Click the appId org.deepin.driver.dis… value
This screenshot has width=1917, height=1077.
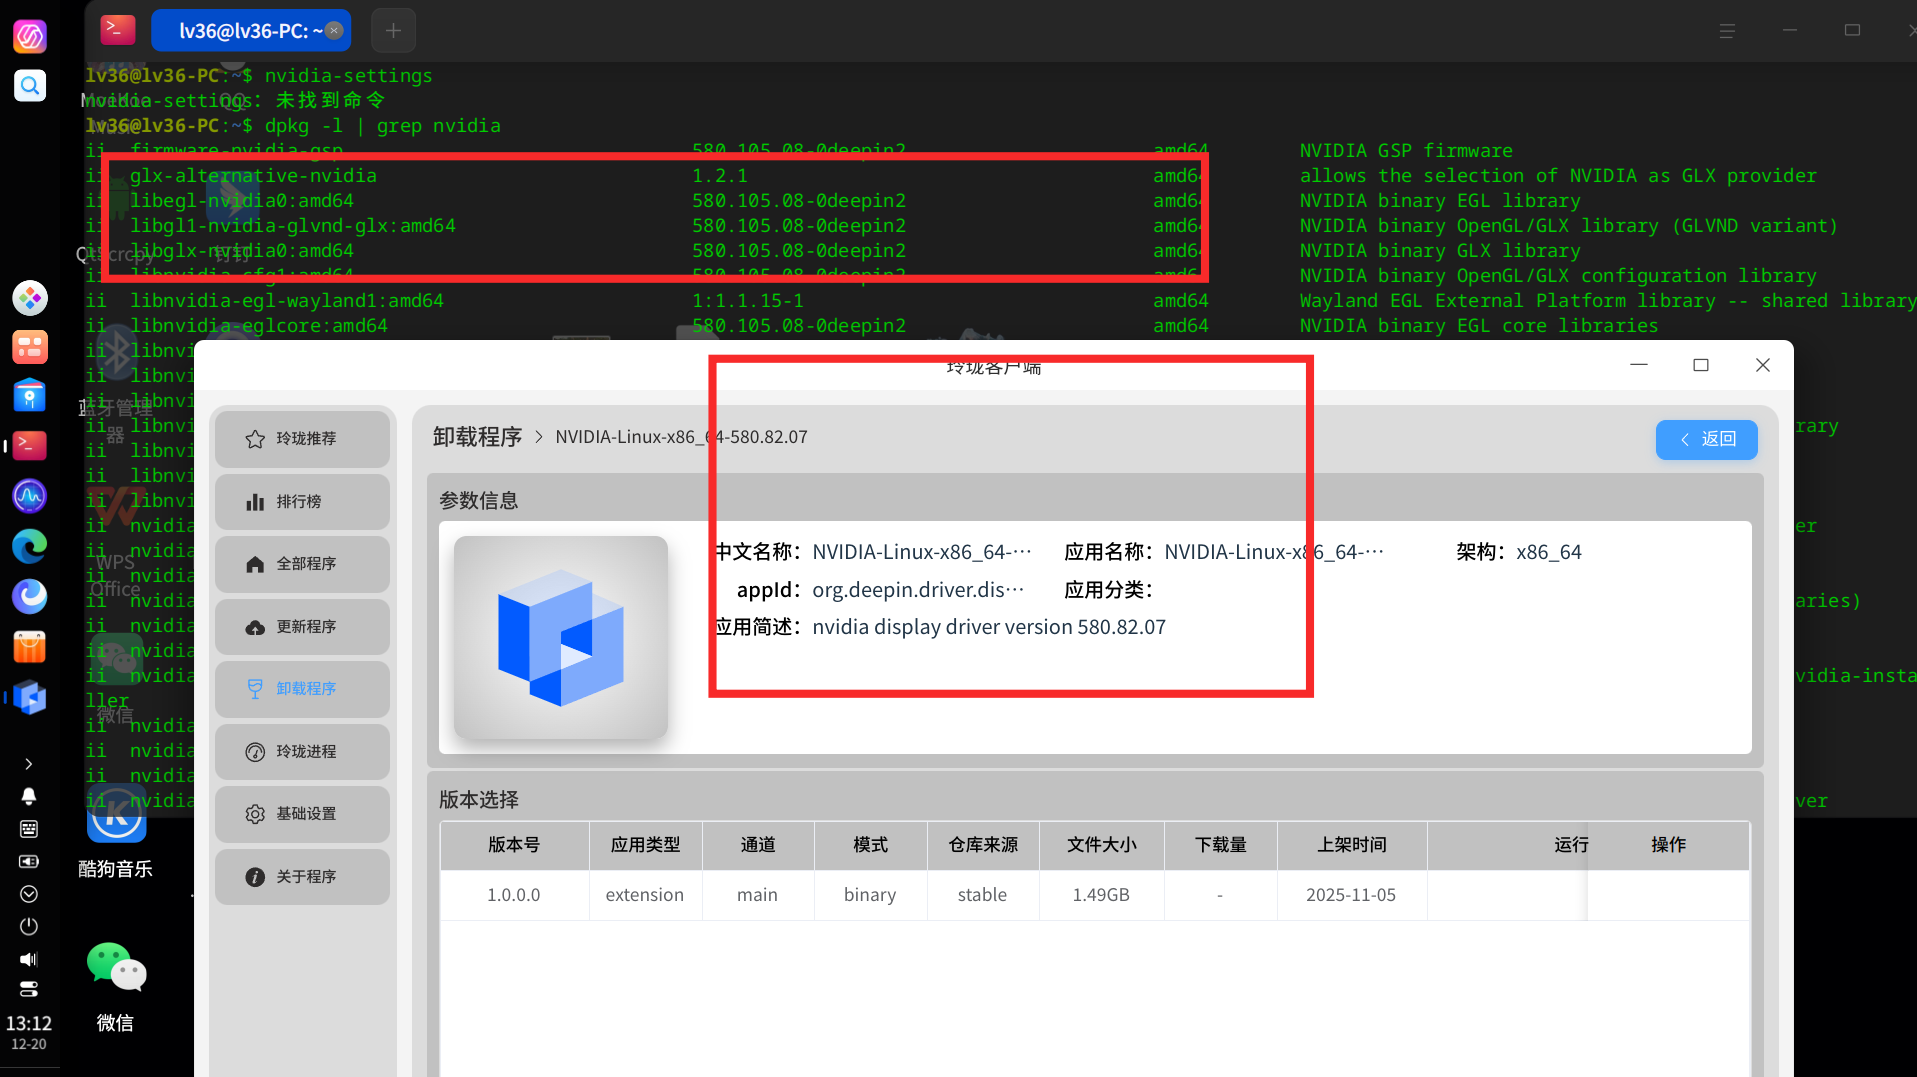(918, 590)
